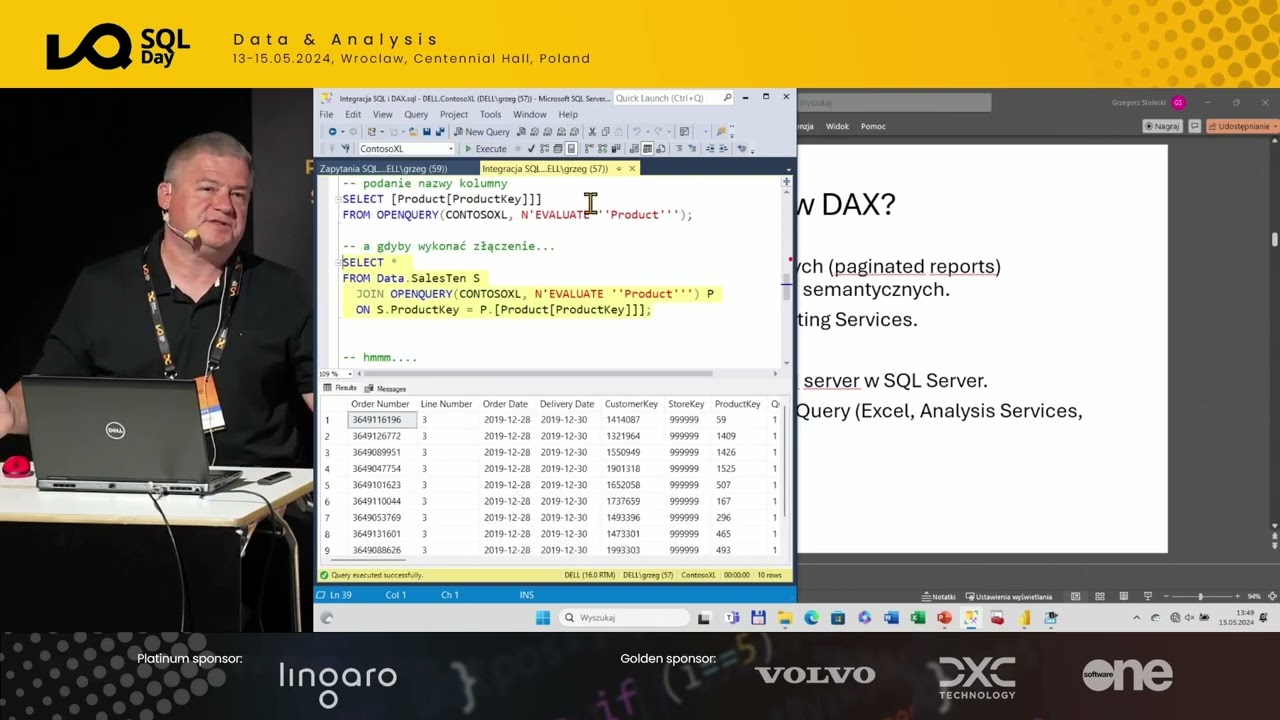Screen dimensions: 1280x720
Task: Click the Open File icon
Action: 412,132
